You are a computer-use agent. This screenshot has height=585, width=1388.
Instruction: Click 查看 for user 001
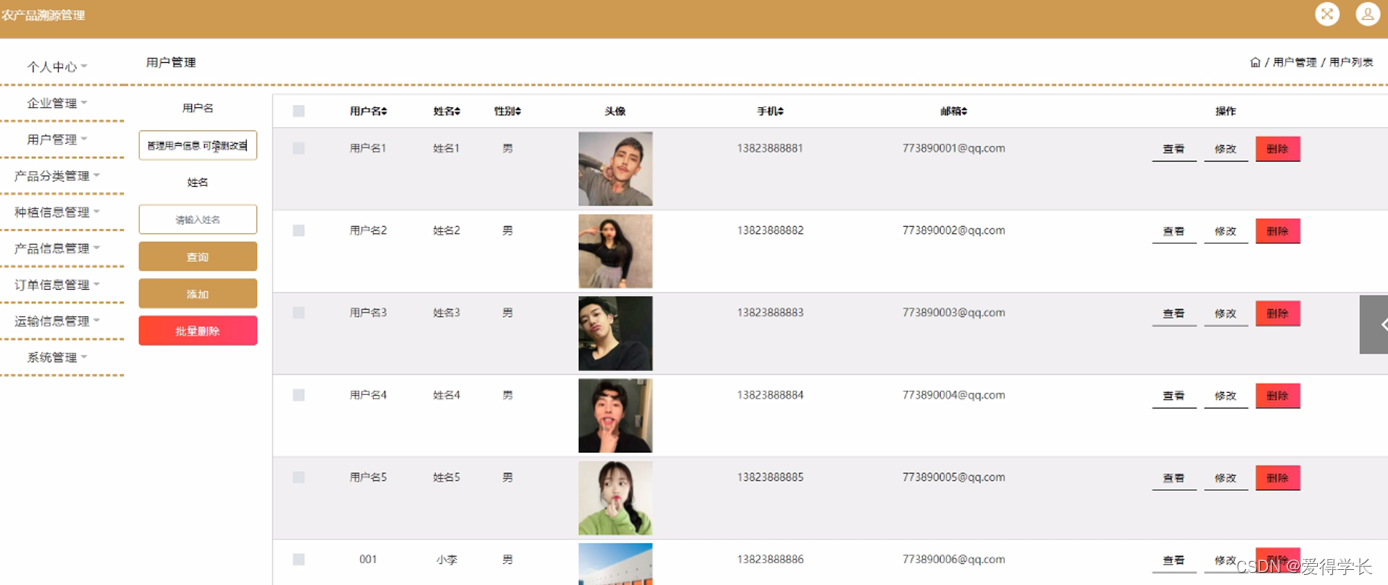[x=1174, y=561]
